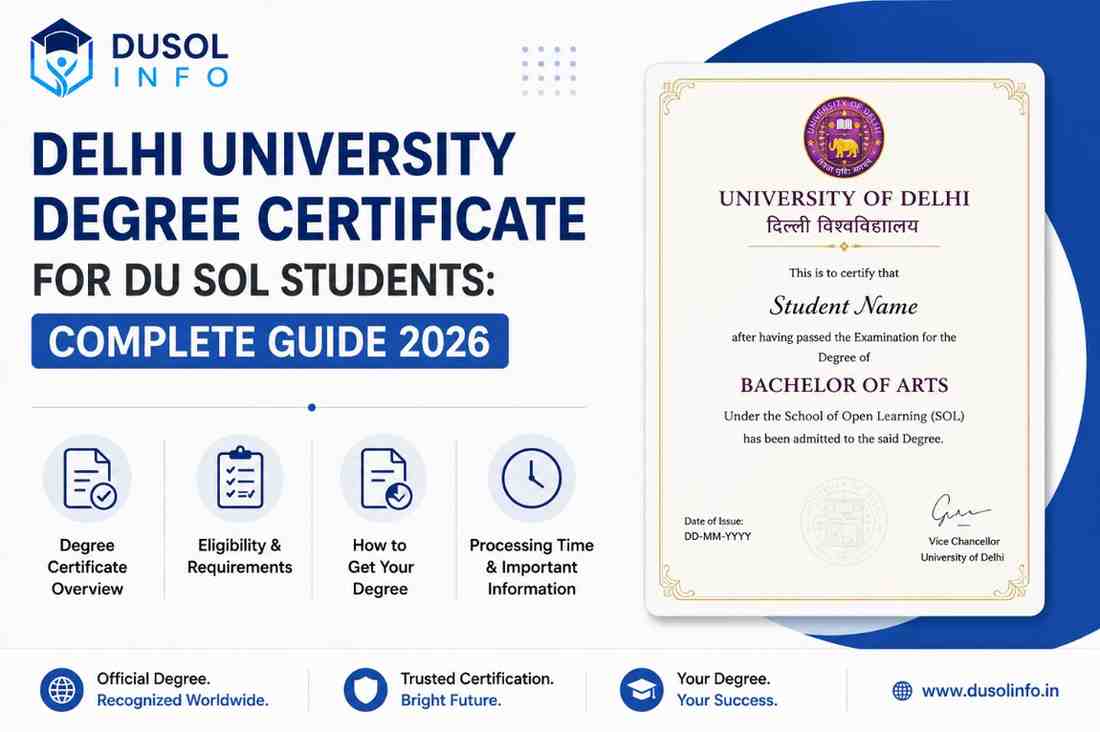Click the Processing Time clock icon
Viewport: 1100px width, 732px height.
pyautogui.click(x=531, y=478)
